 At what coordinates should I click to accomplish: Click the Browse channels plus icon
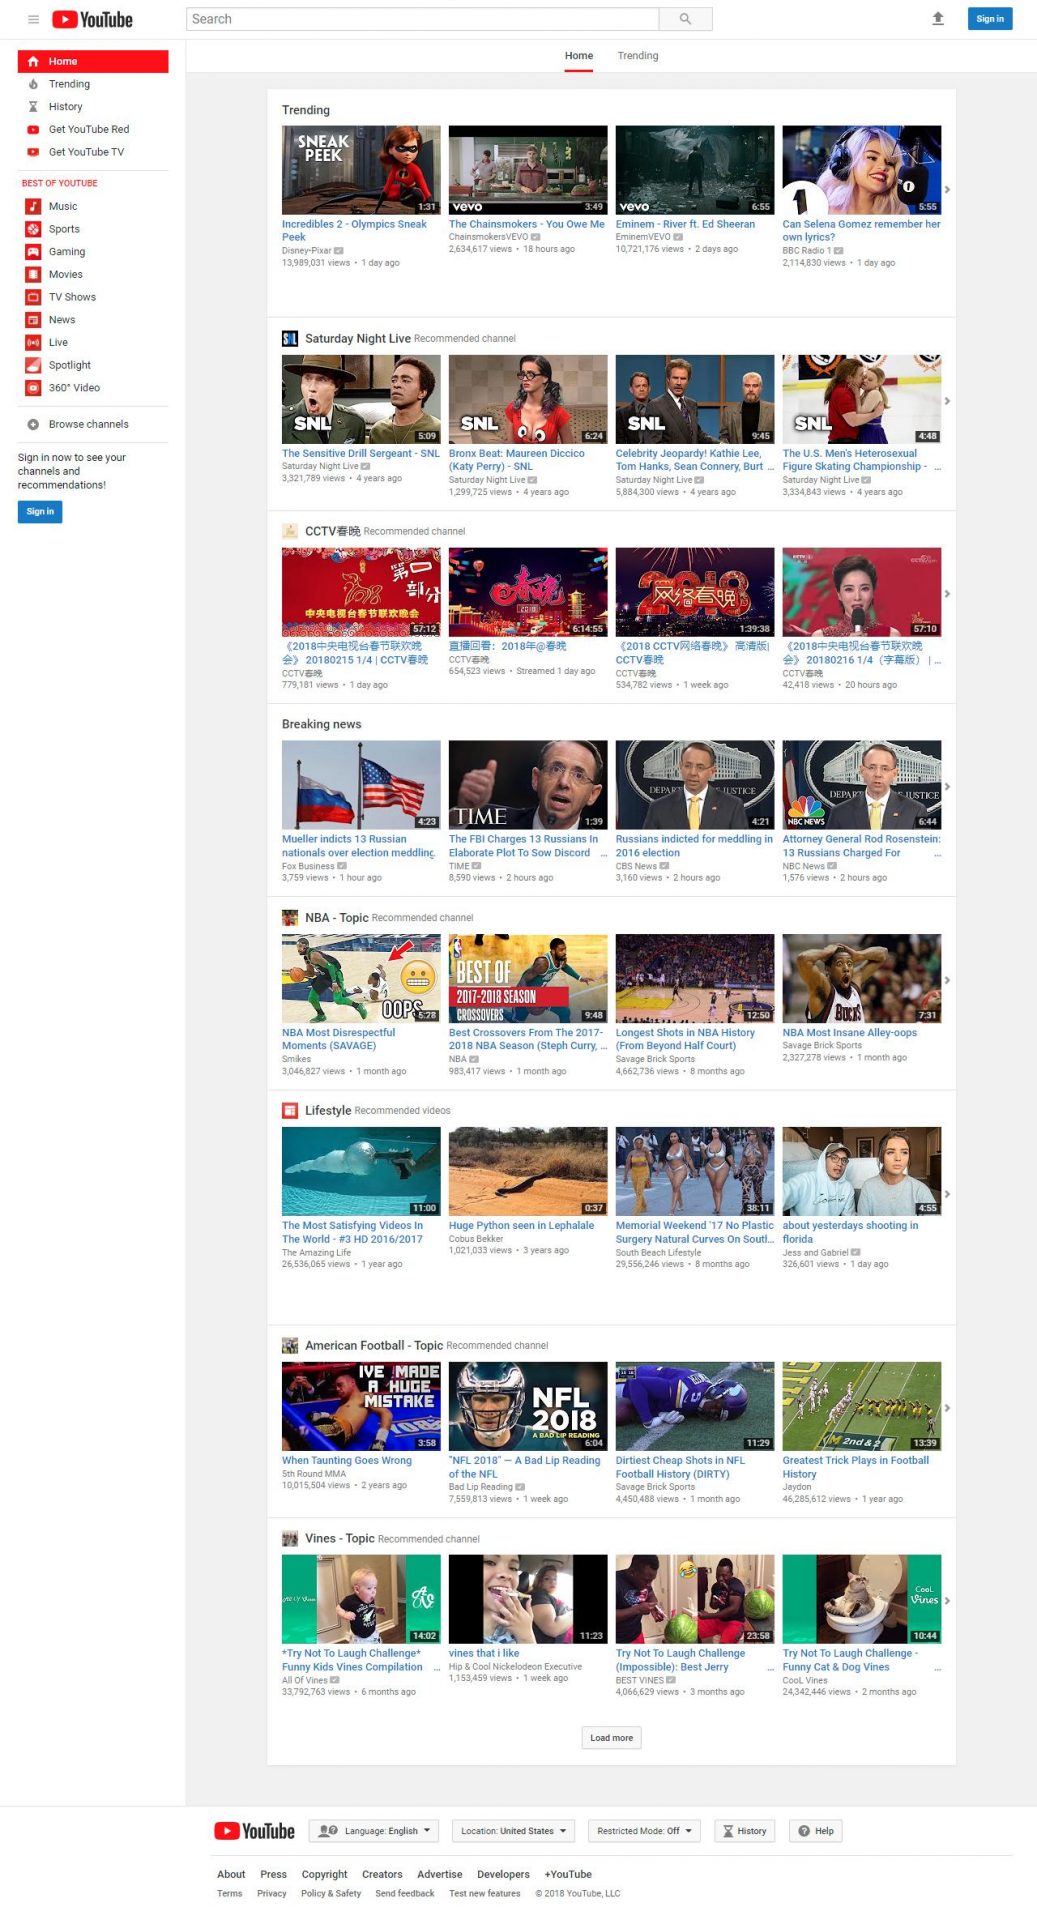click(33, 424)
